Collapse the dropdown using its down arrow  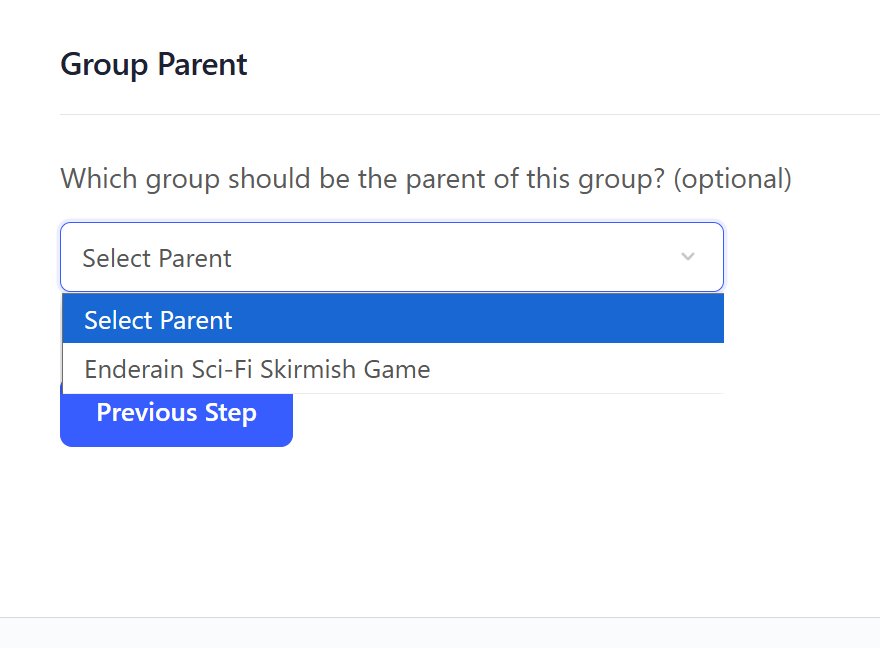tap(688, 257)
